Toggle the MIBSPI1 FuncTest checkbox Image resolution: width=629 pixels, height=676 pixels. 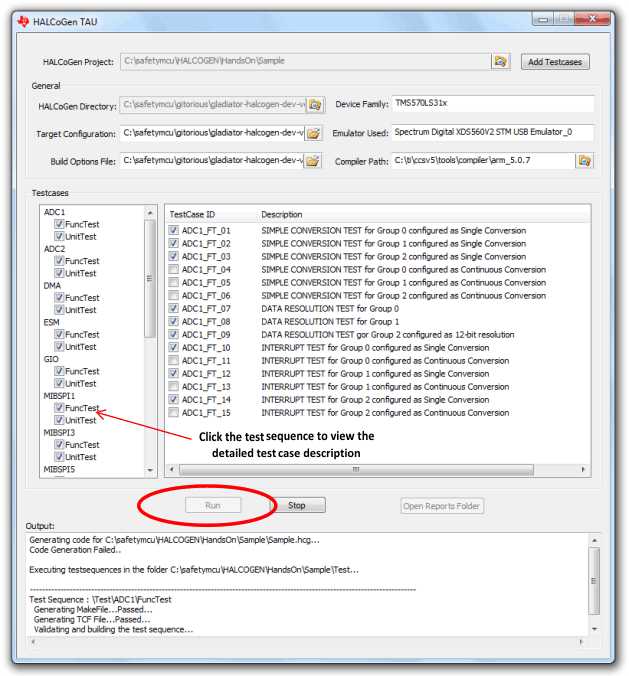(59, 407)
